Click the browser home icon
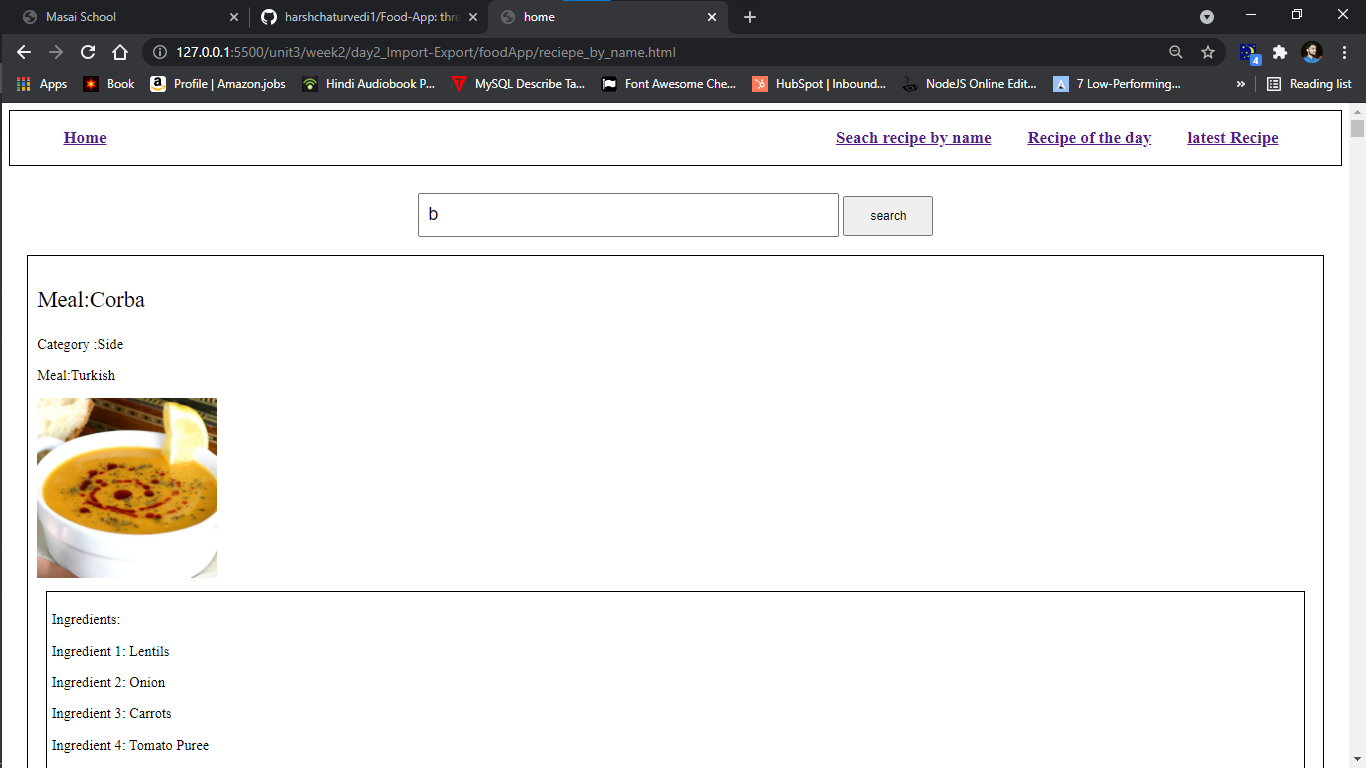The width and height of the screenshot is (1366, 768). pos(120,52)
